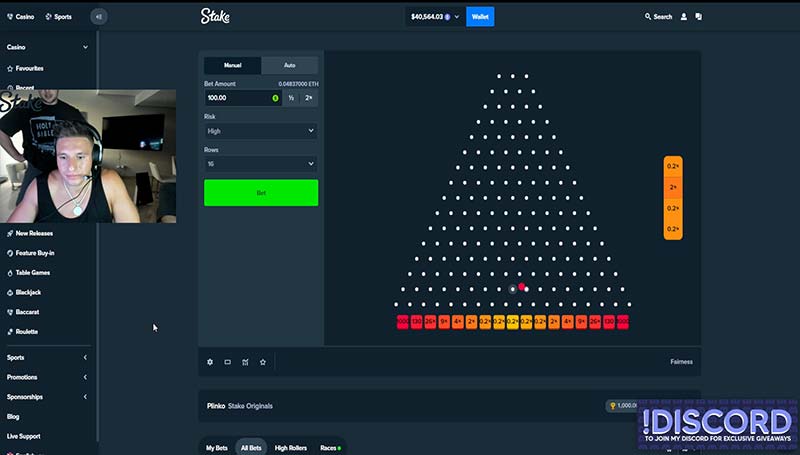The height and width of the screenshot is (455, 800).
Task: Click the blue Wallet button
Action: pos(480,17)
